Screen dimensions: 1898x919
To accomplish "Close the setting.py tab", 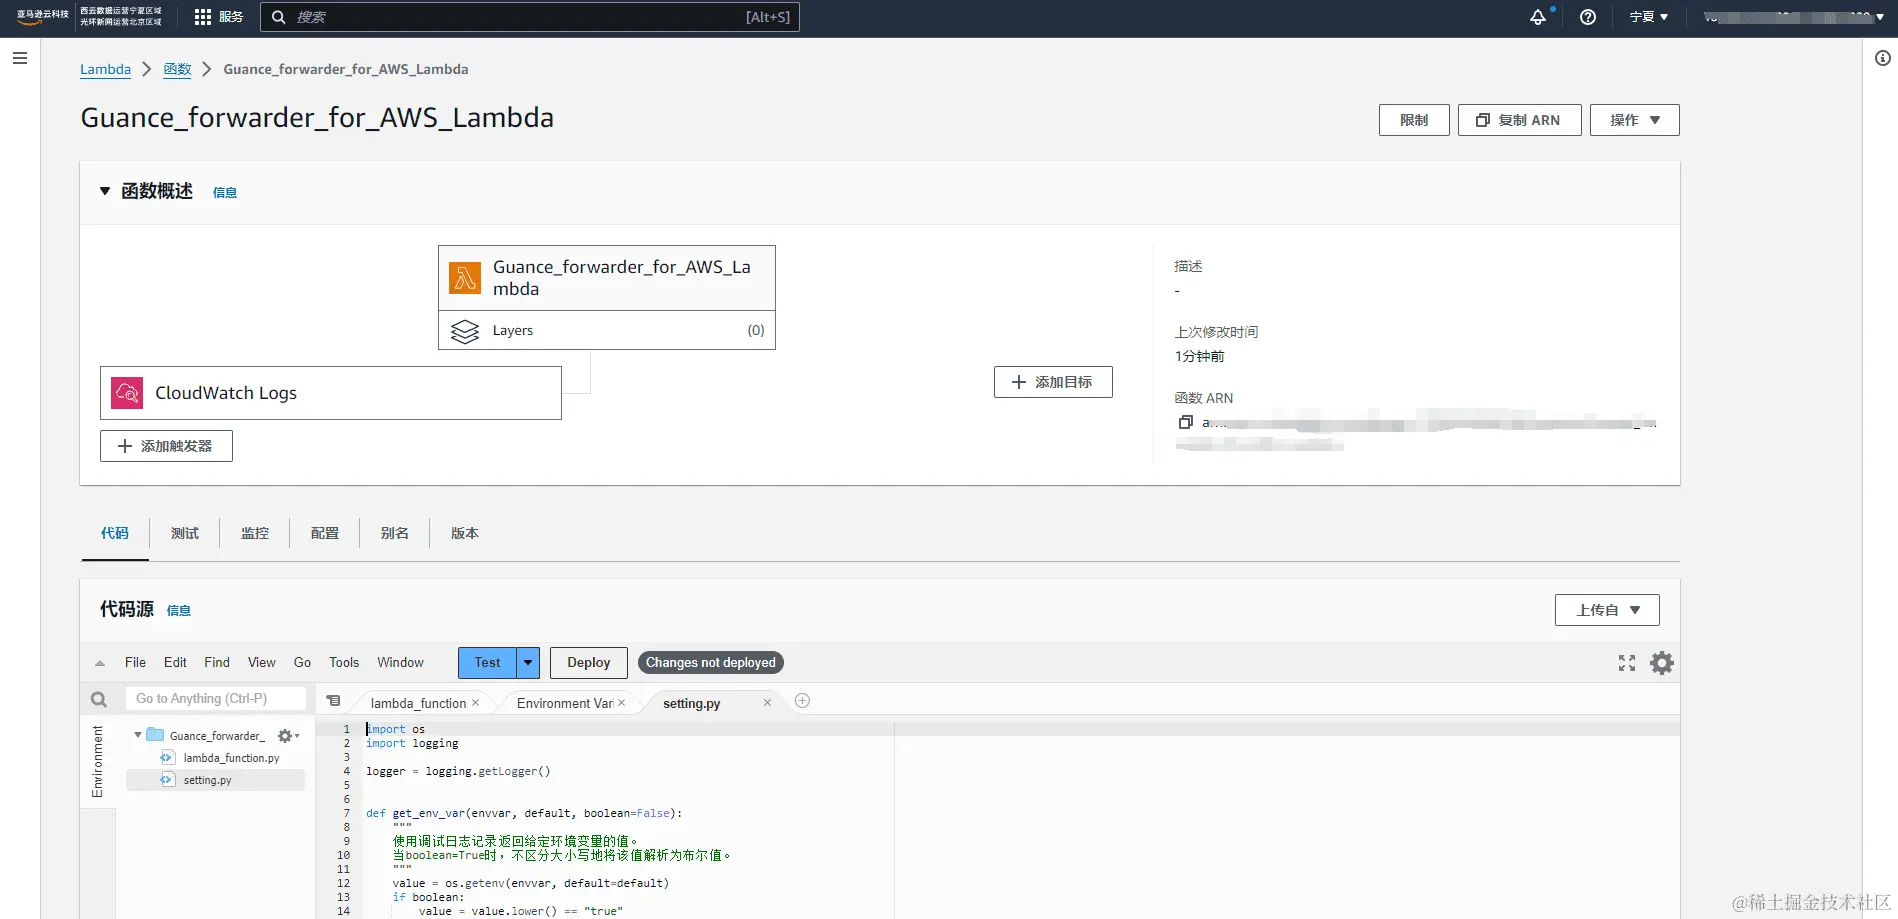I will [x=767, y=703].
